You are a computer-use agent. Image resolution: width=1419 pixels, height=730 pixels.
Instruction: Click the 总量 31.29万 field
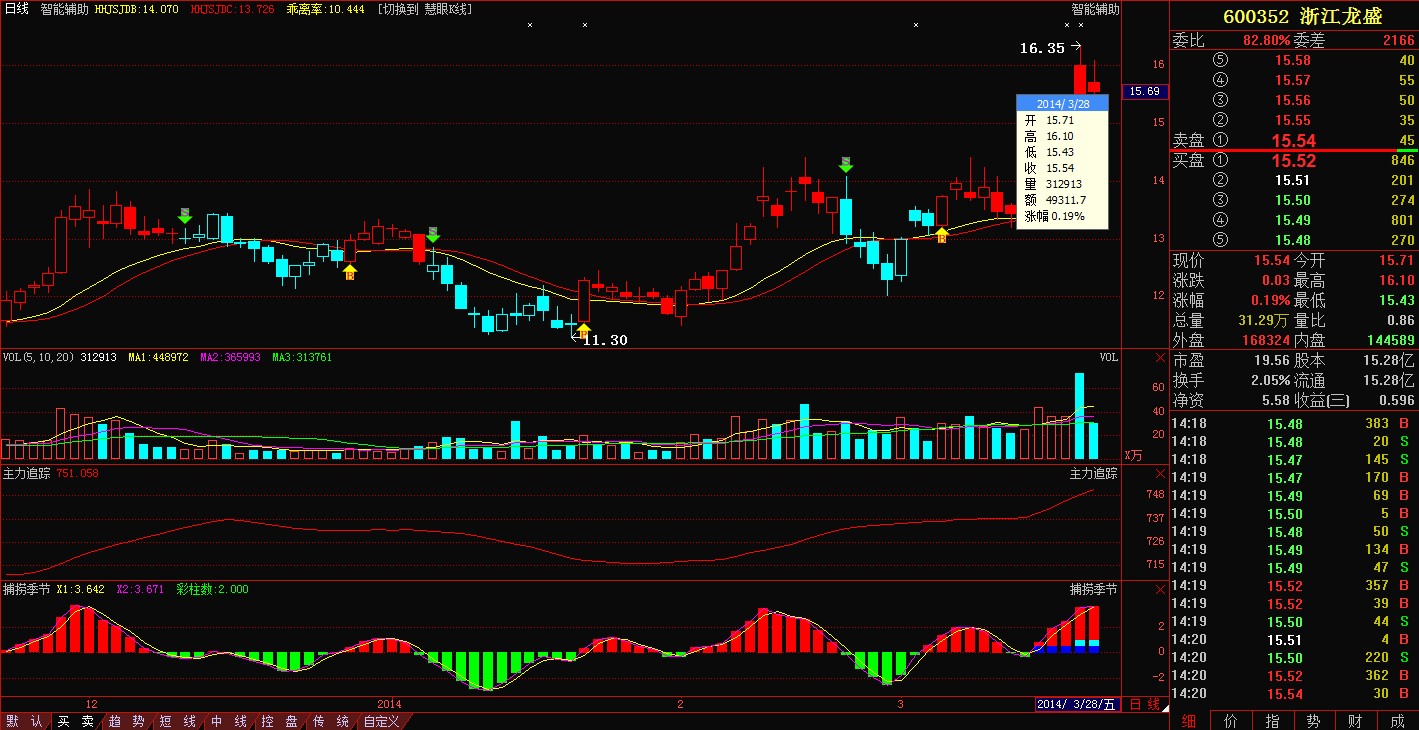click(x=1232, y=320)
